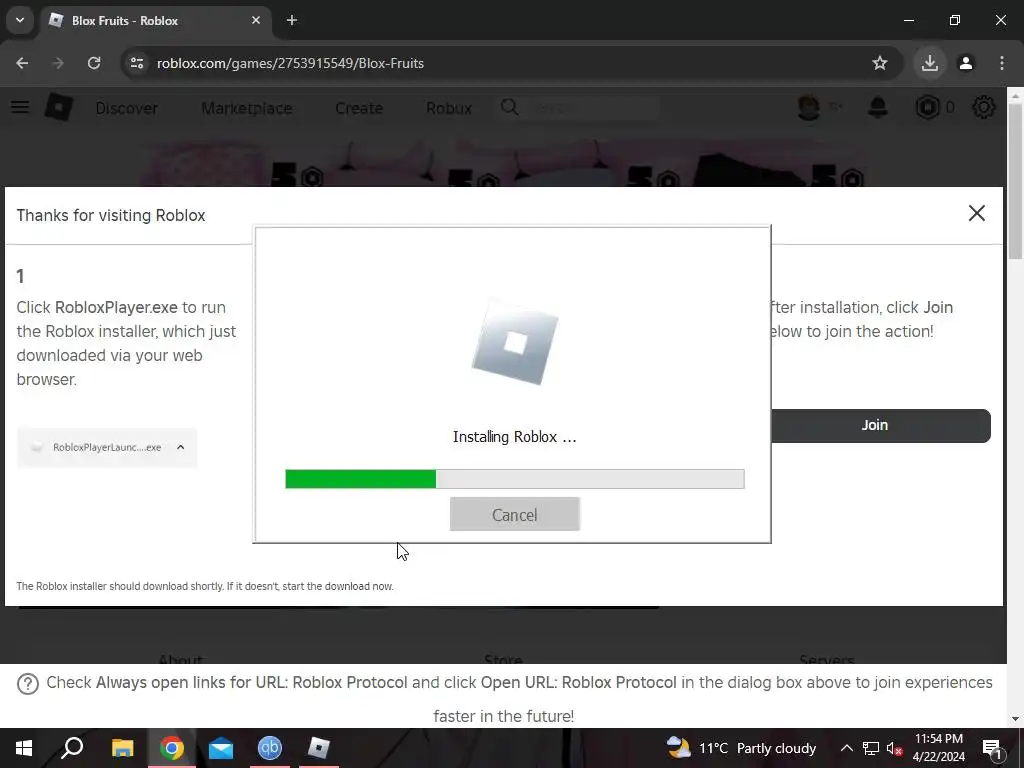Open the Discover menu item

pyautogui.click(x=127, y=108)
